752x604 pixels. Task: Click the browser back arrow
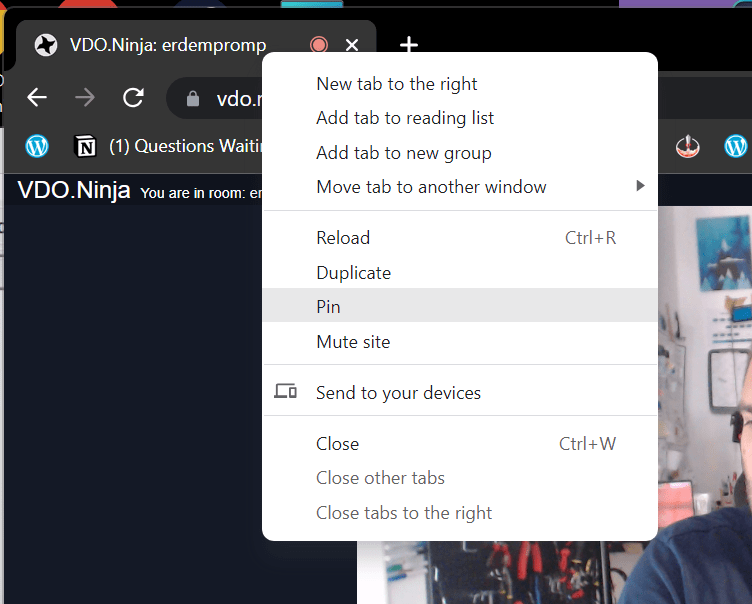pyautogui.click(x=37, y=97)
